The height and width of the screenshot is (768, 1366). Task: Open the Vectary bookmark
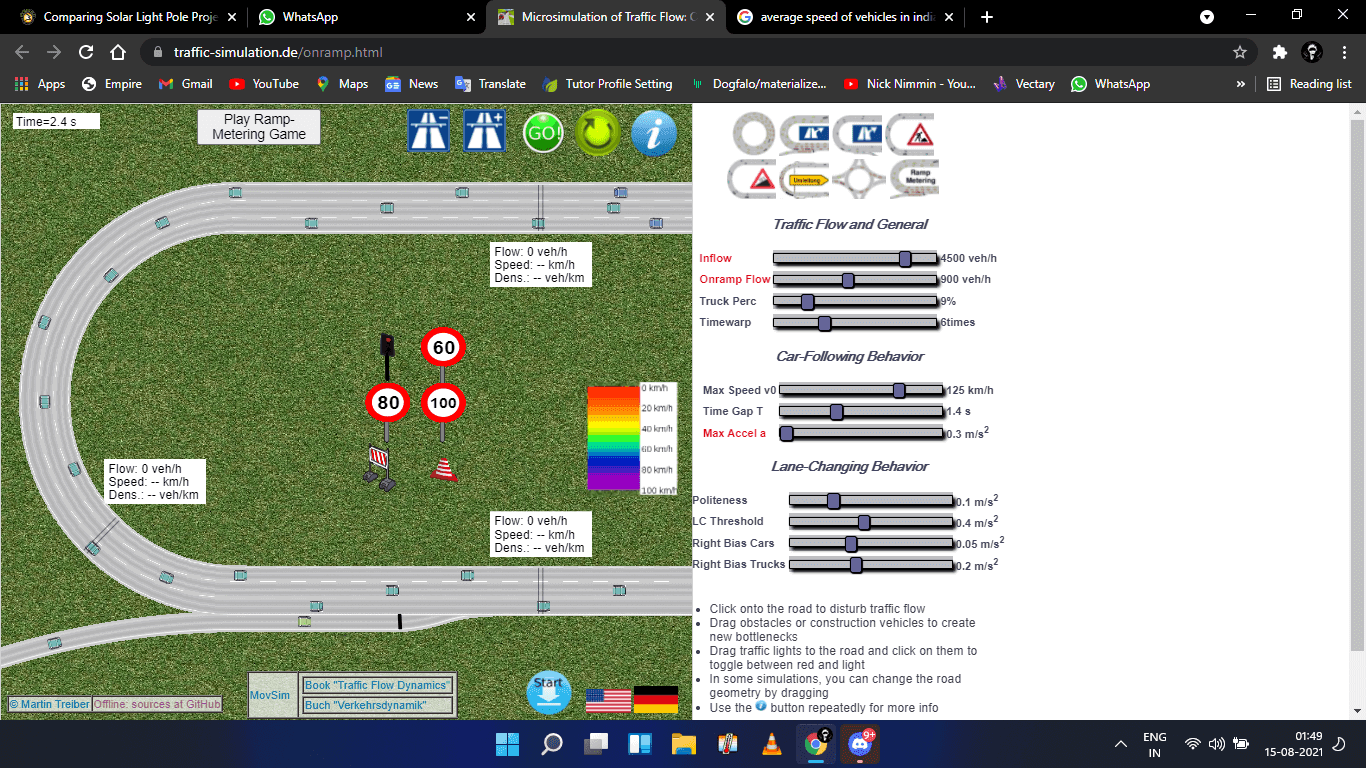pyautogui.click(x=1023, y=84)
